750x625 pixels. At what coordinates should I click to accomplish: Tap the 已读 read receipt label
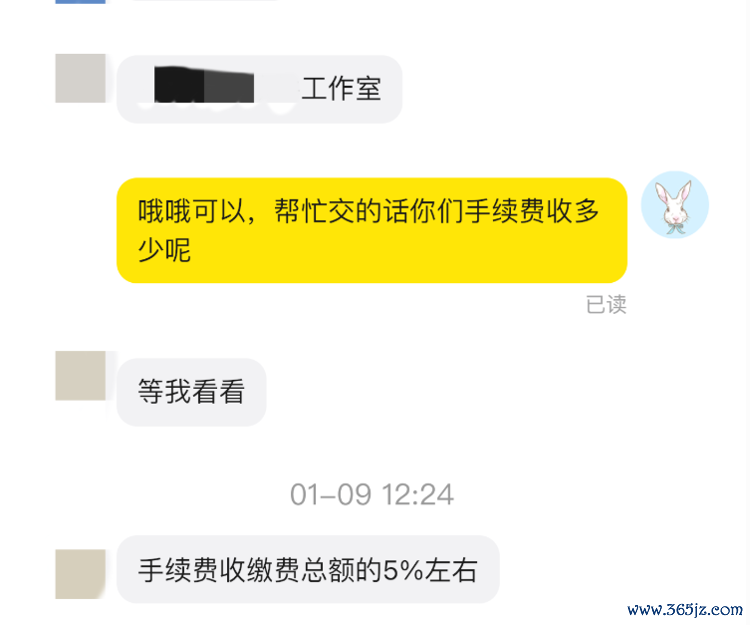[606, 305]
